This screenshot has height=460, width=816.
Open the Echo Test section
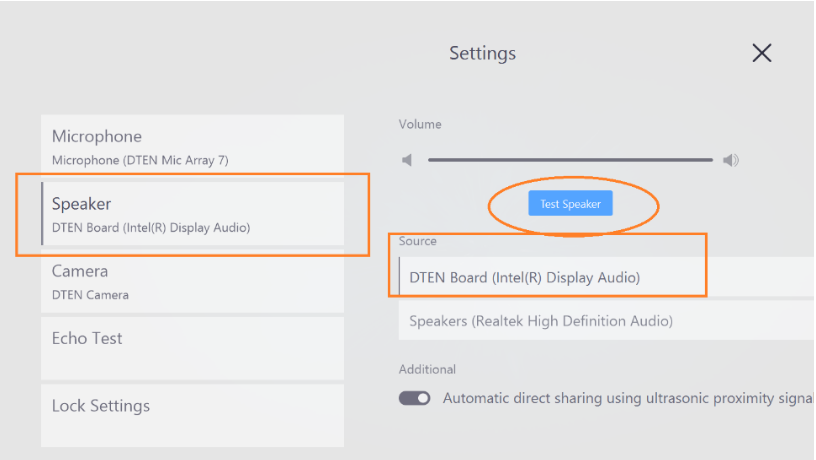tap(193, 349)
